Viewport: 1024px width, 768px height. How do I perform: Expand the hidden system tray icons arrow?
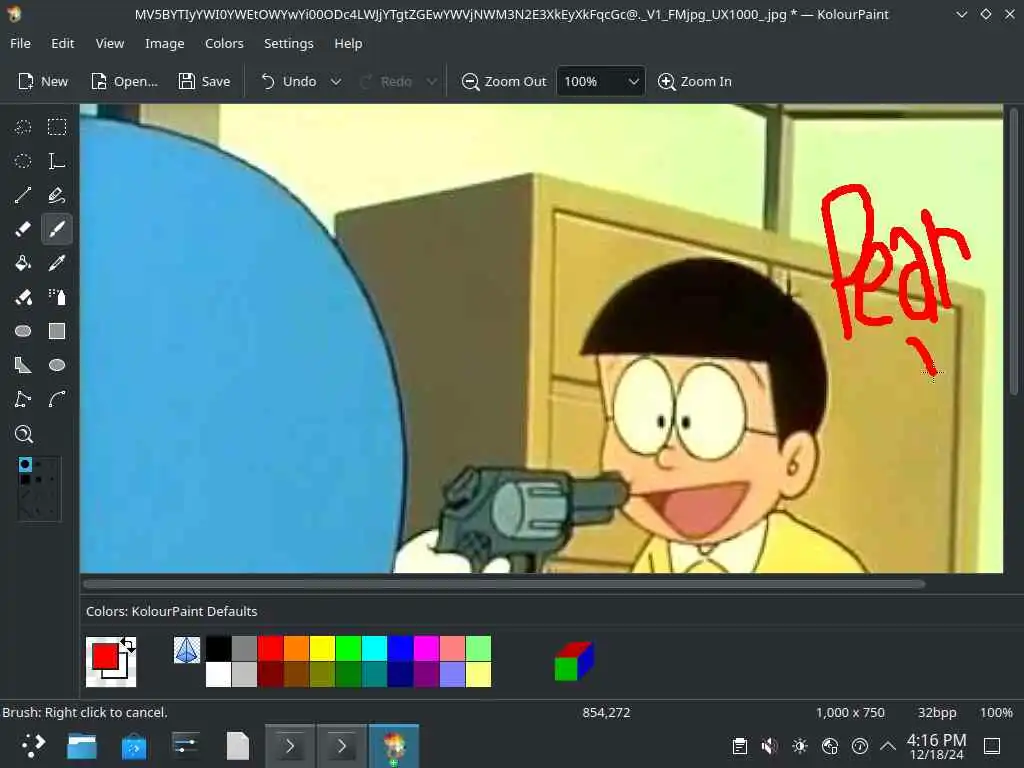(888, 746)
